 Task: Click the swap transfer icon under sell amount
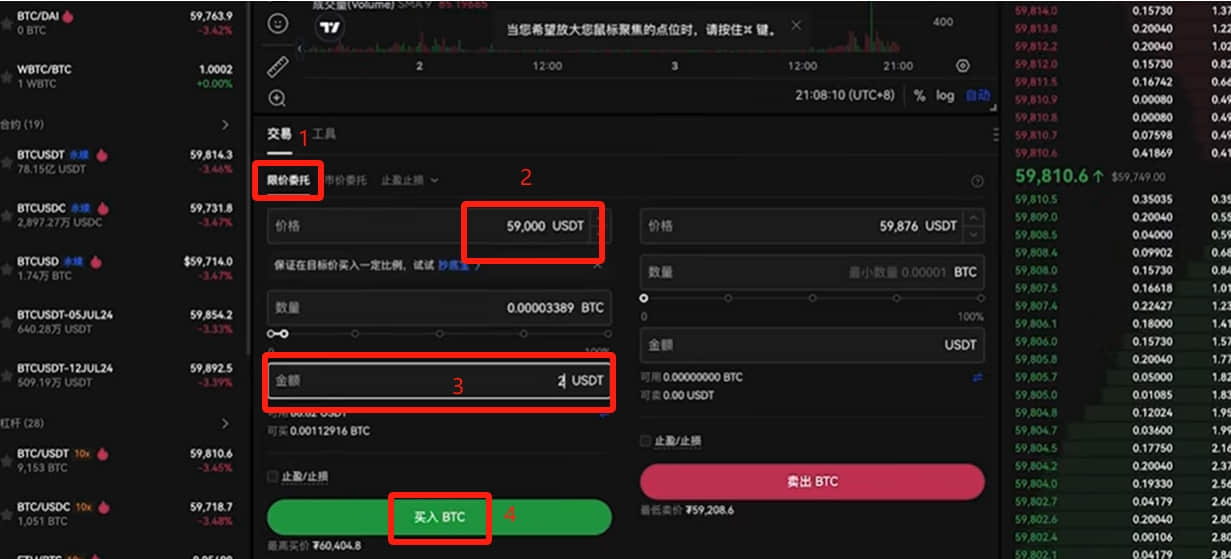(977, 377)
